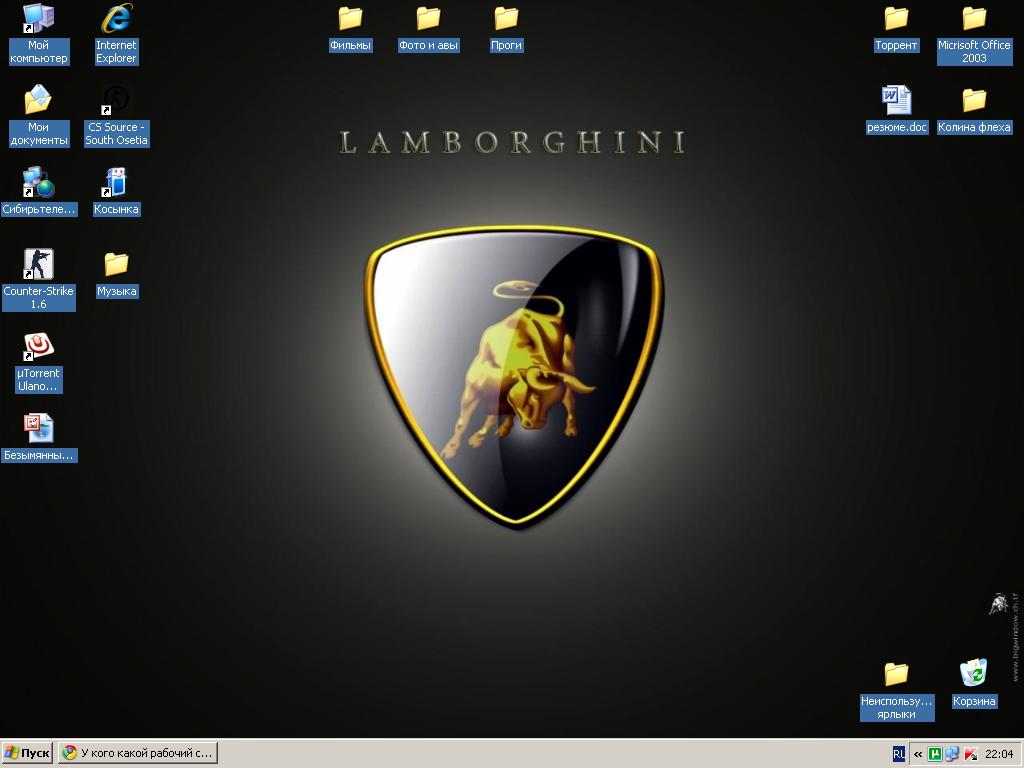The height and width of the screenshot is (768, 1024).
Task: Switch to the Chrome window in the taskbar
Action: (137, 753)
